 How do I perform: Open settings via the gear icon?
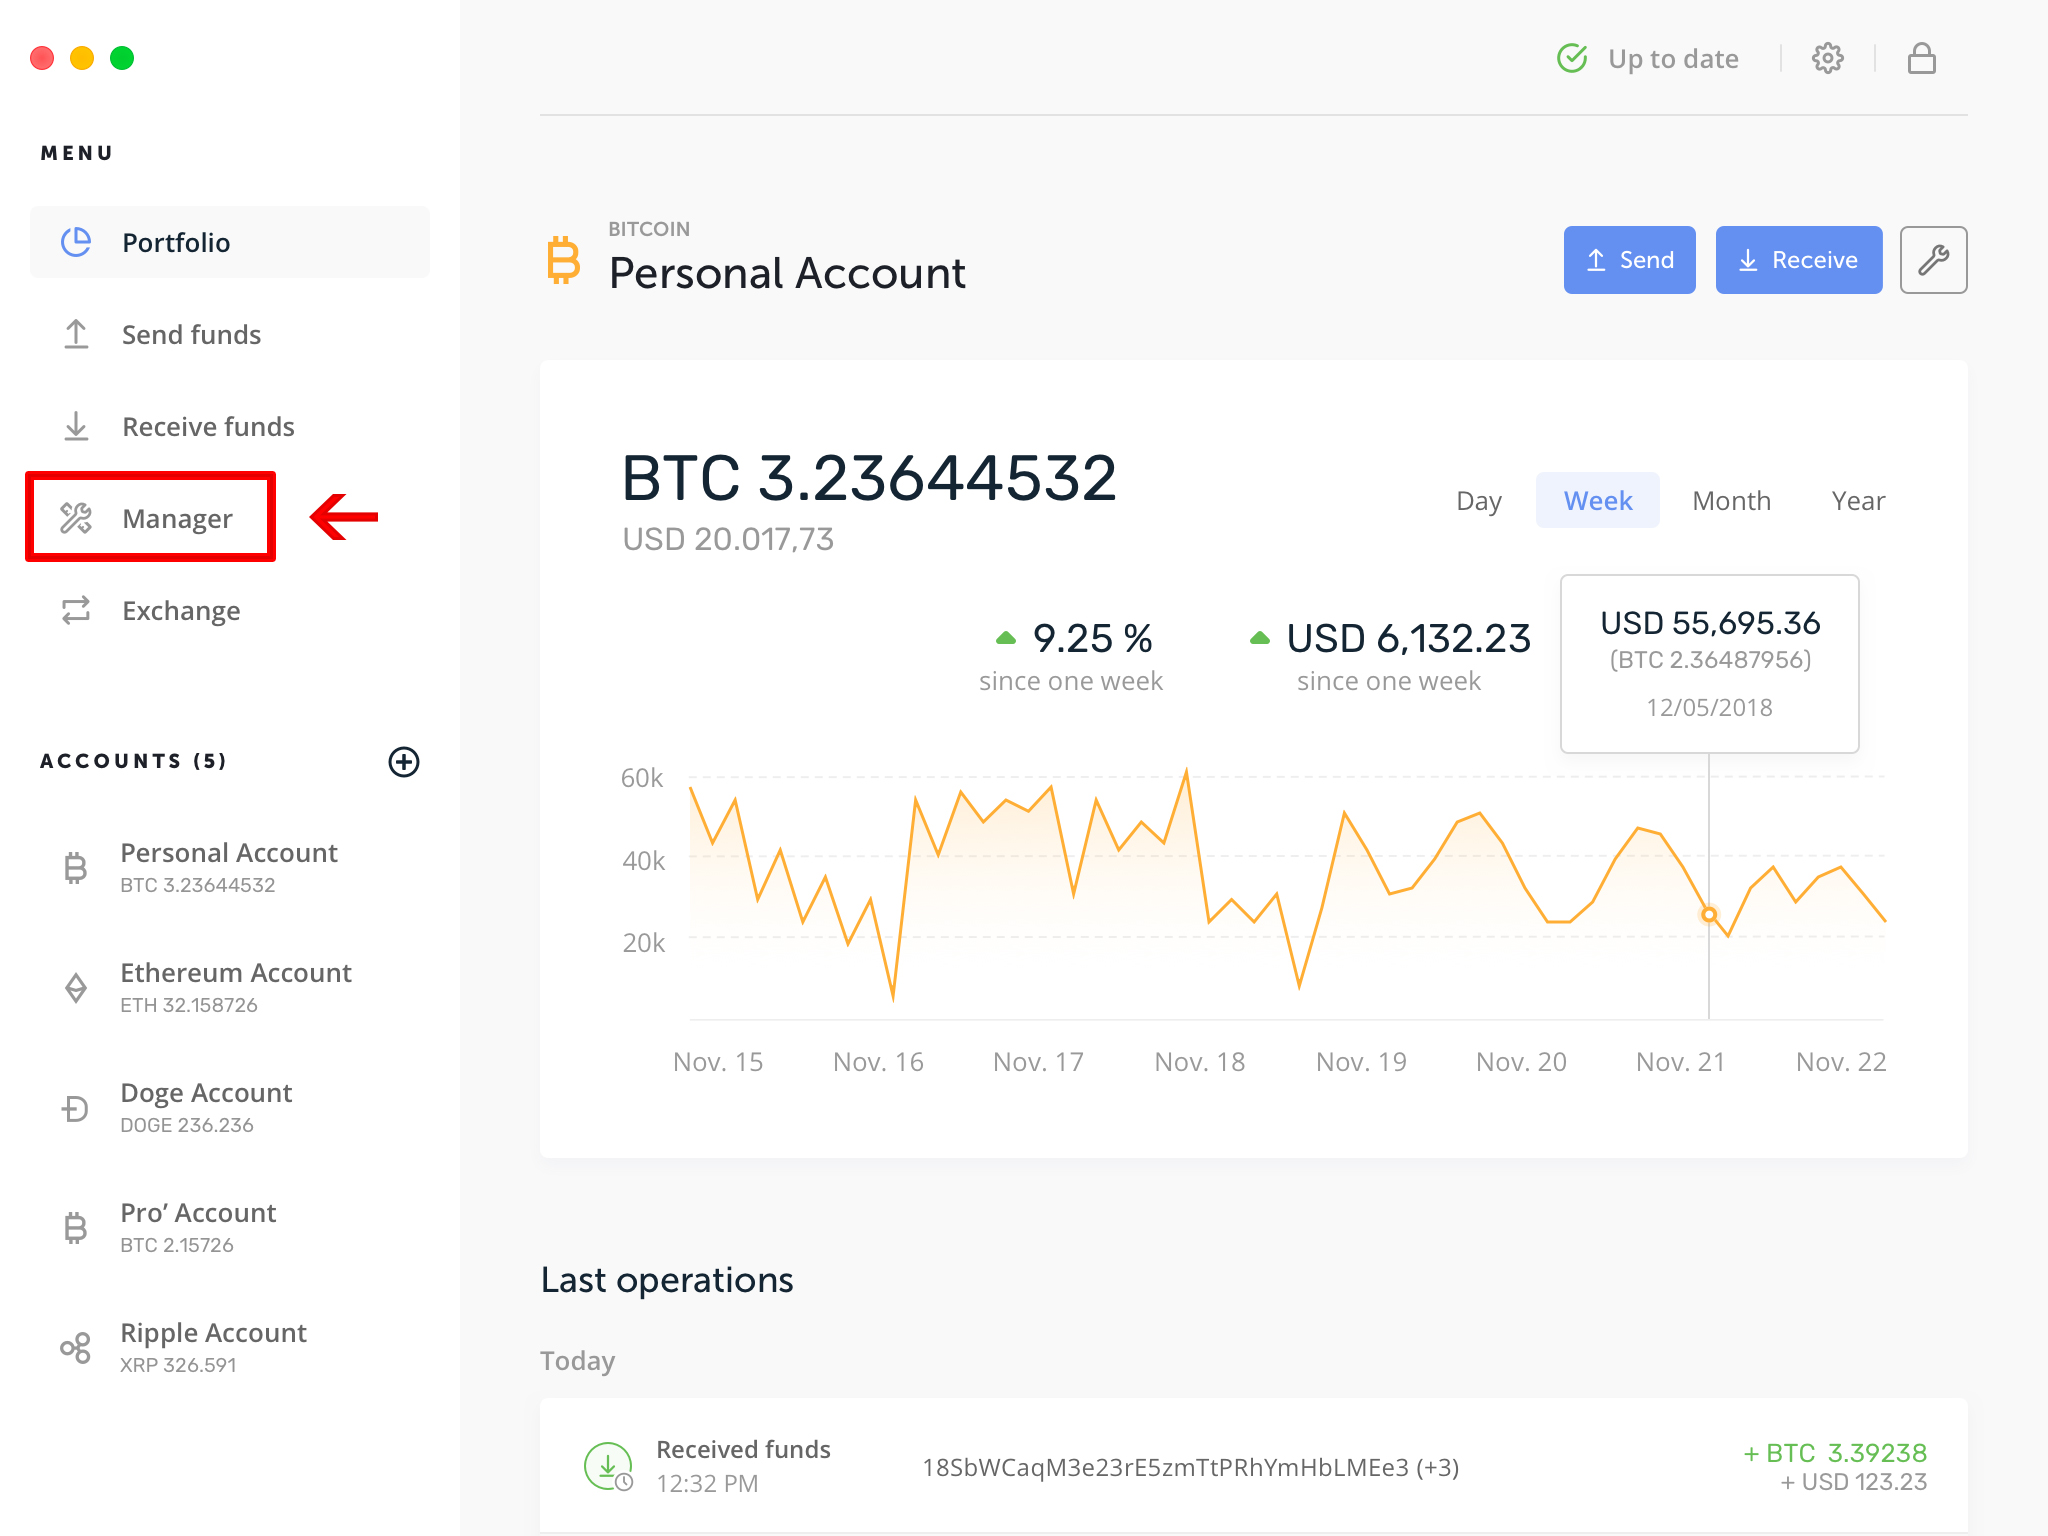coord(1827,59)
